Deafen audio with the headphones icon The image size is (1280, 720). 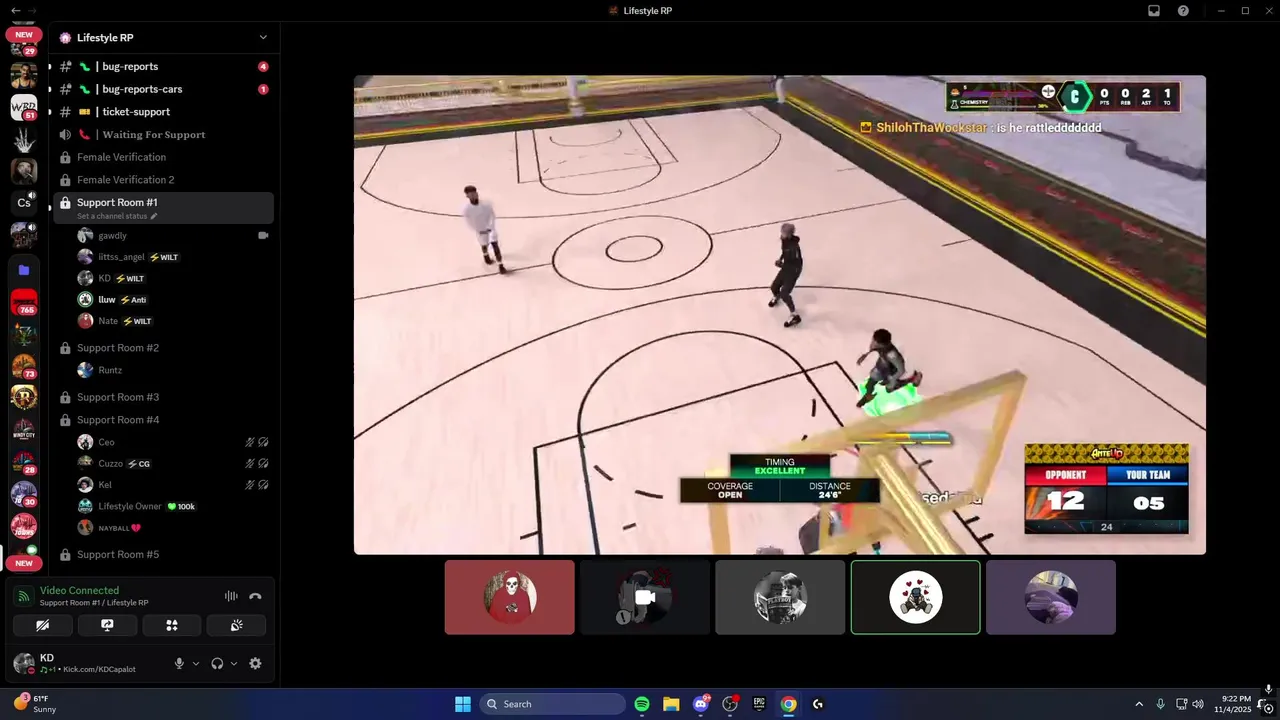[x=217, y=663]
